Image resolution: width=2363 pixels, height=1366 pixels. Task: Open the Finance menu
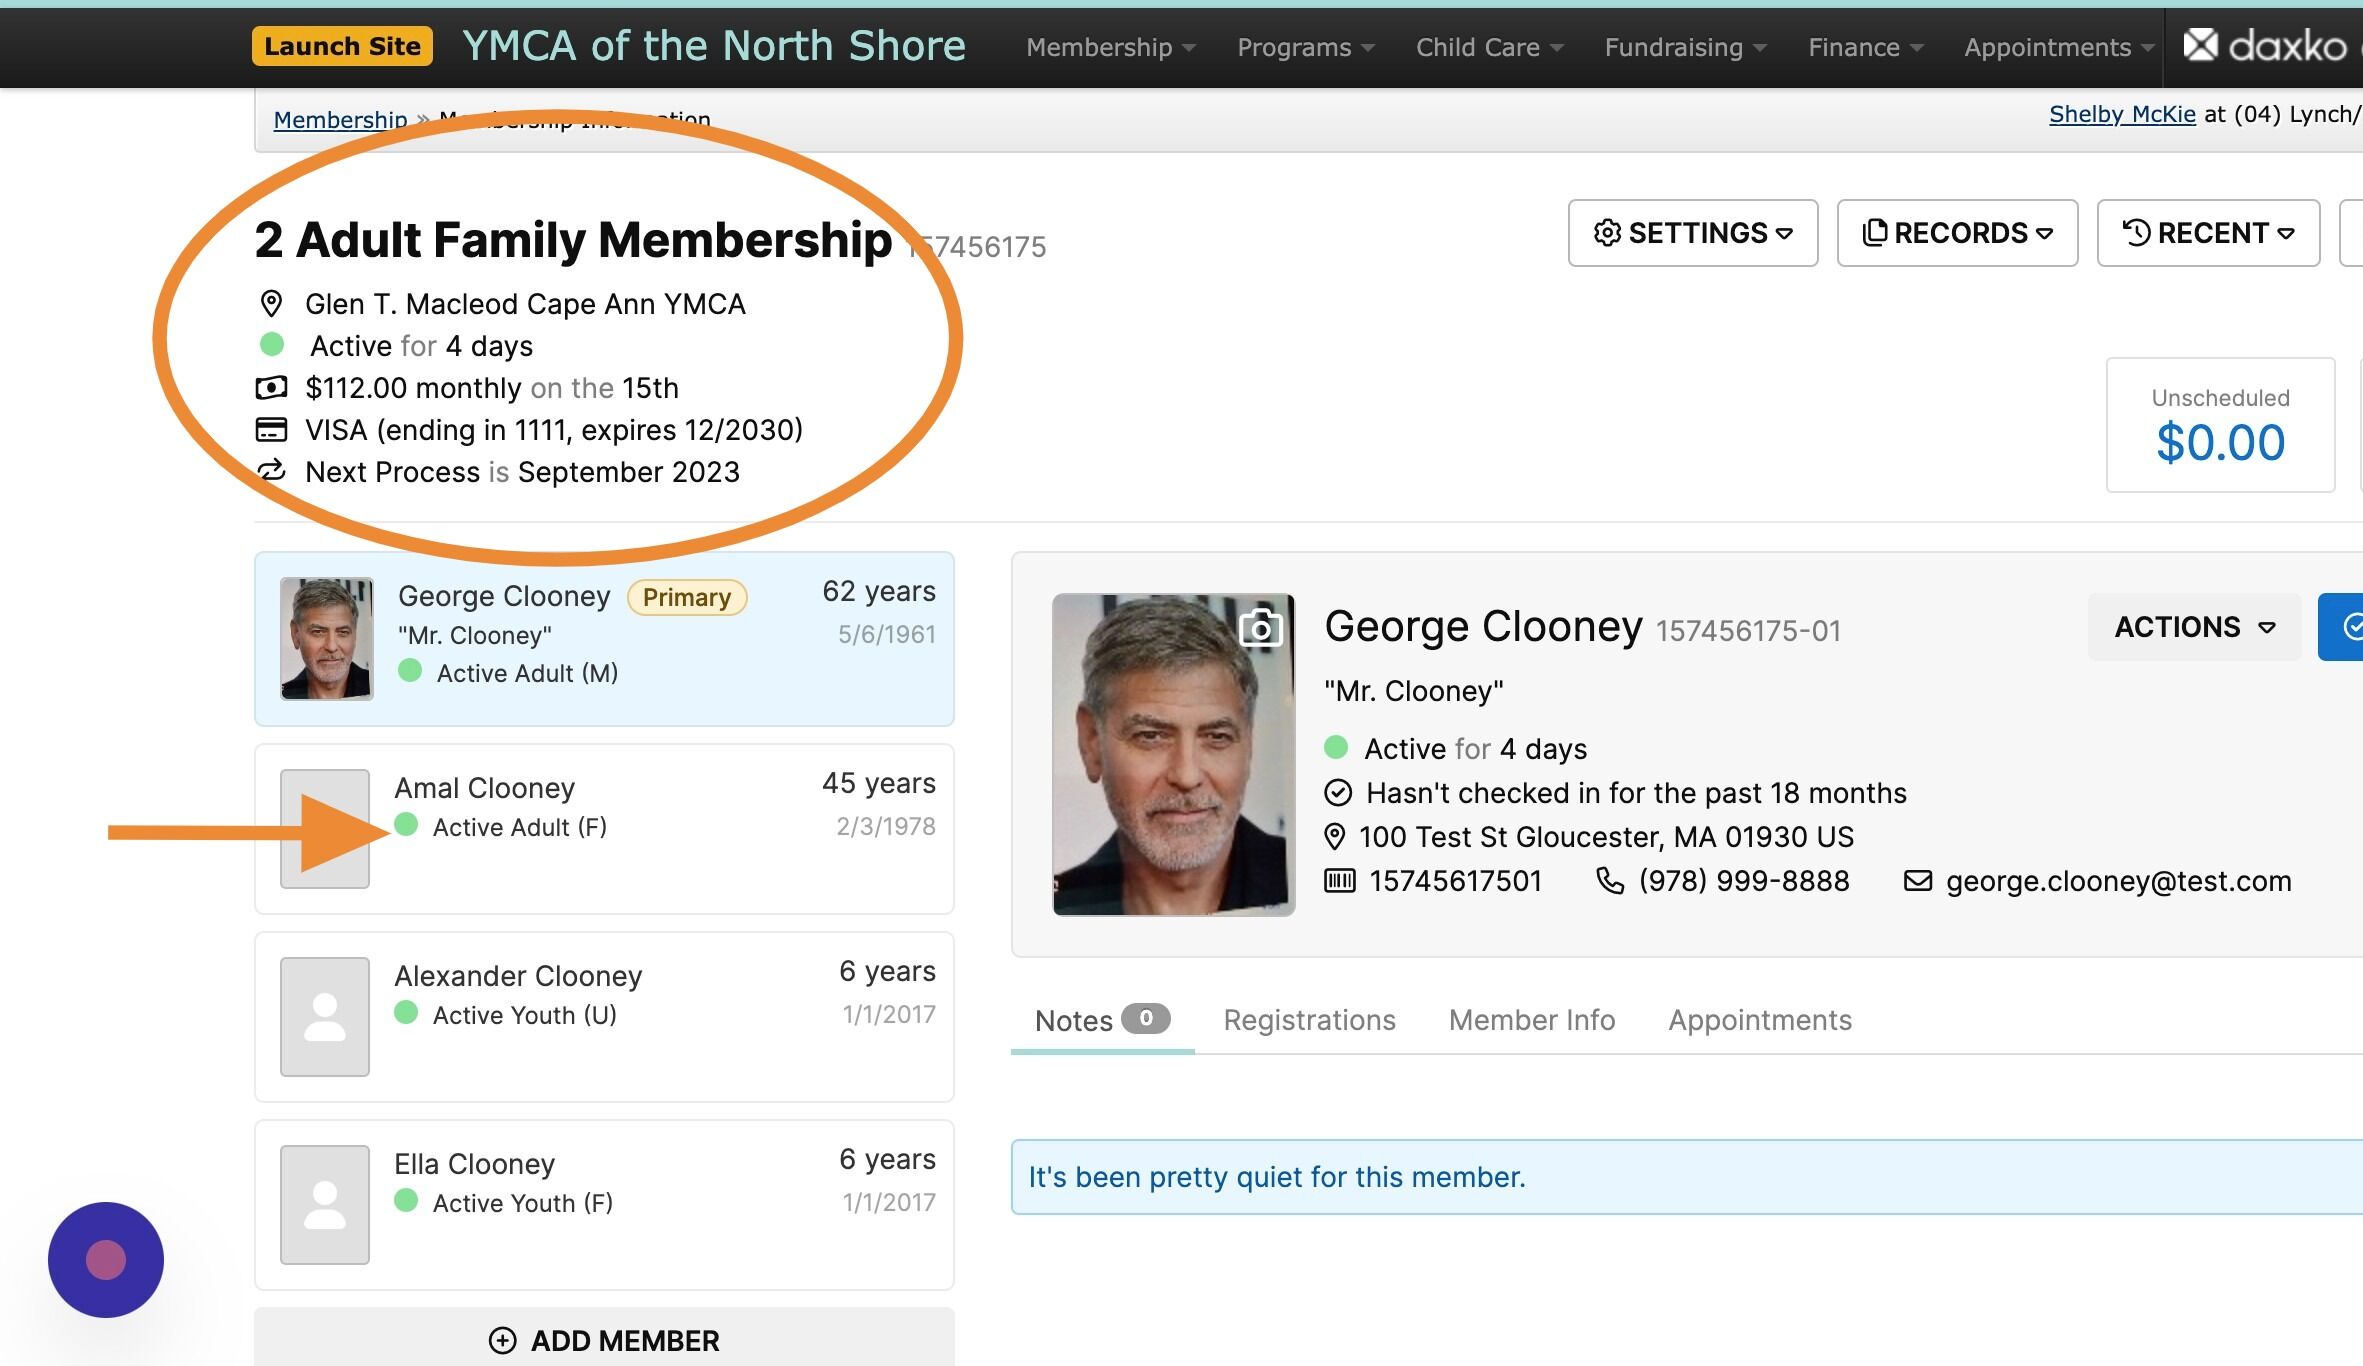point(1865,47)
